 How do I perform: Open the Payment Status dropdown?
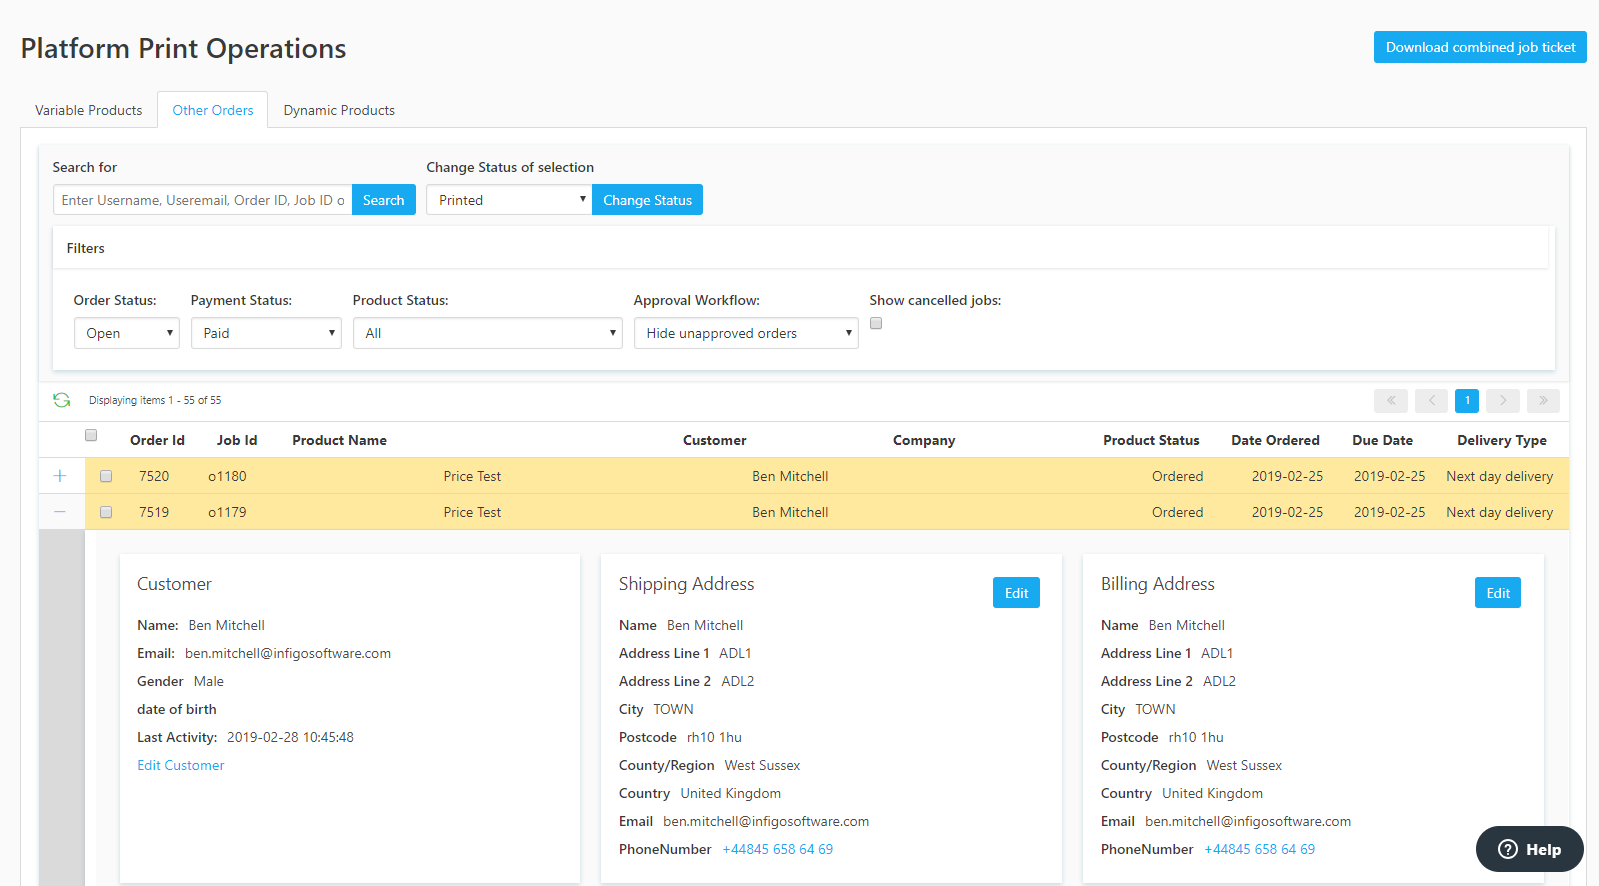coord(266,333)
